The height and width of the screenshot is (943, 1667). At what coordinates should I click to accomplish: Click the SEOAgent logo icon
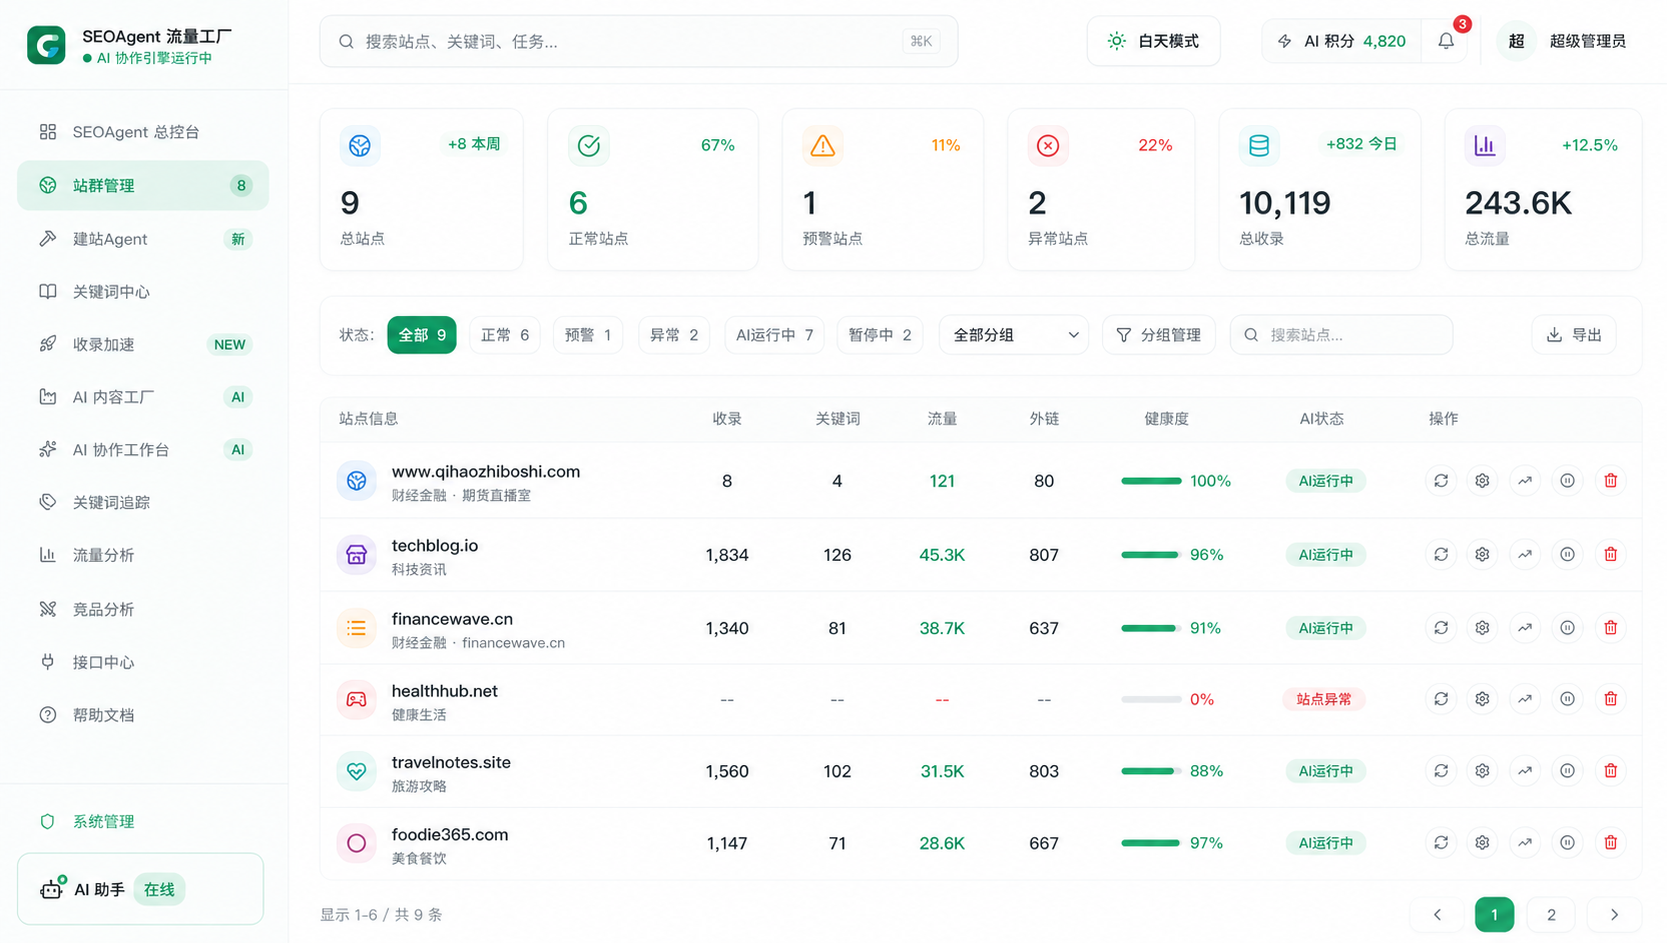[46, 45]
